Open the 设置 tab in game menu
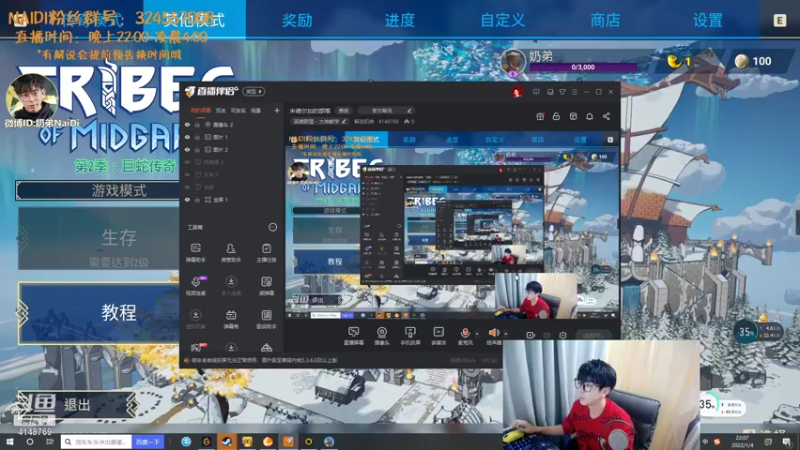 pos(708,20)
